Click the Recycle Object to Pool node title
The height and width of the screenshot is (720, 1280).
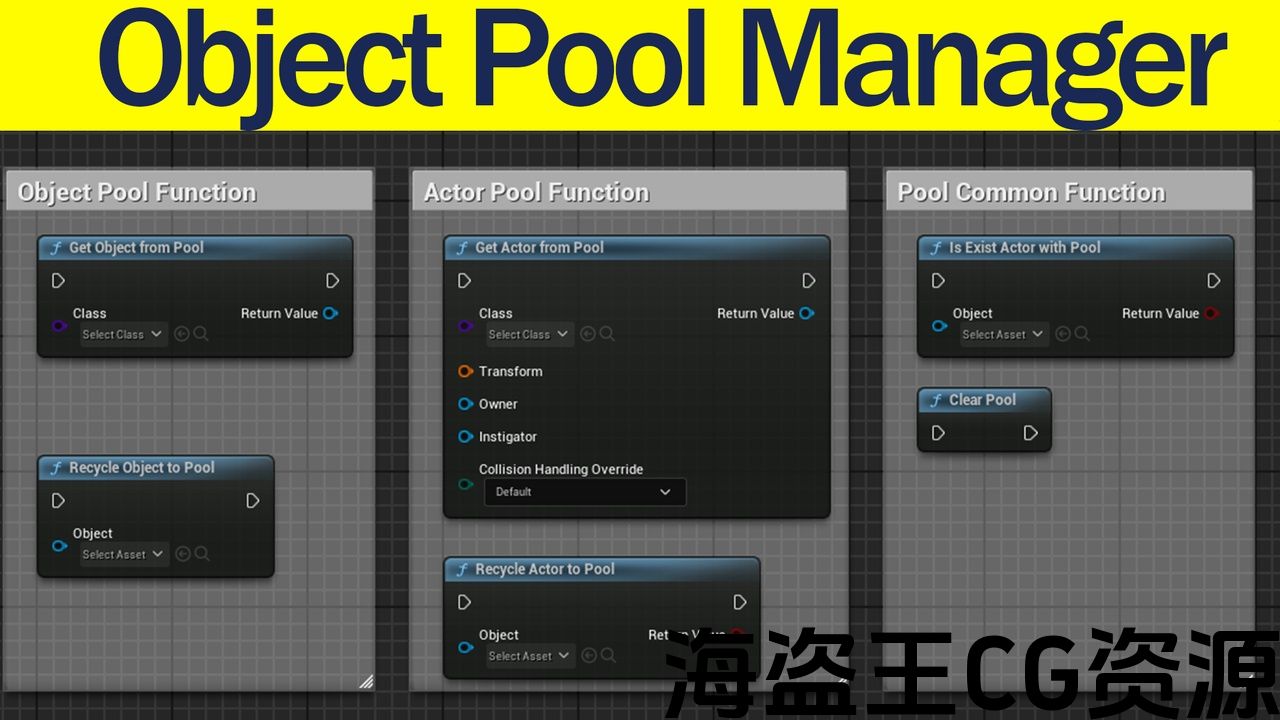pyautogui.click(x=141, y=467)
